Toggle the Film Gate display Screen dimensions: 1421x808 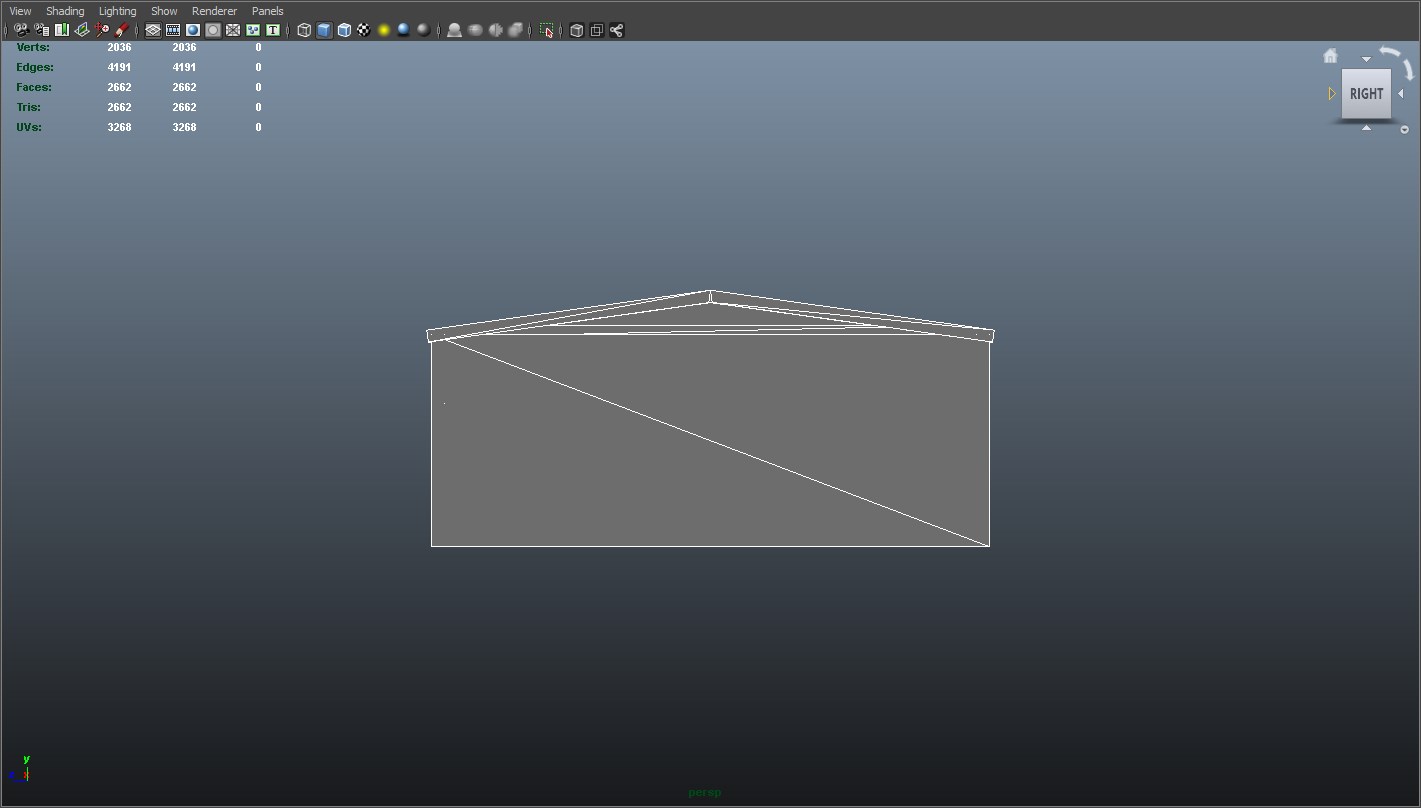pyautogui.click(x=173, y=30)
